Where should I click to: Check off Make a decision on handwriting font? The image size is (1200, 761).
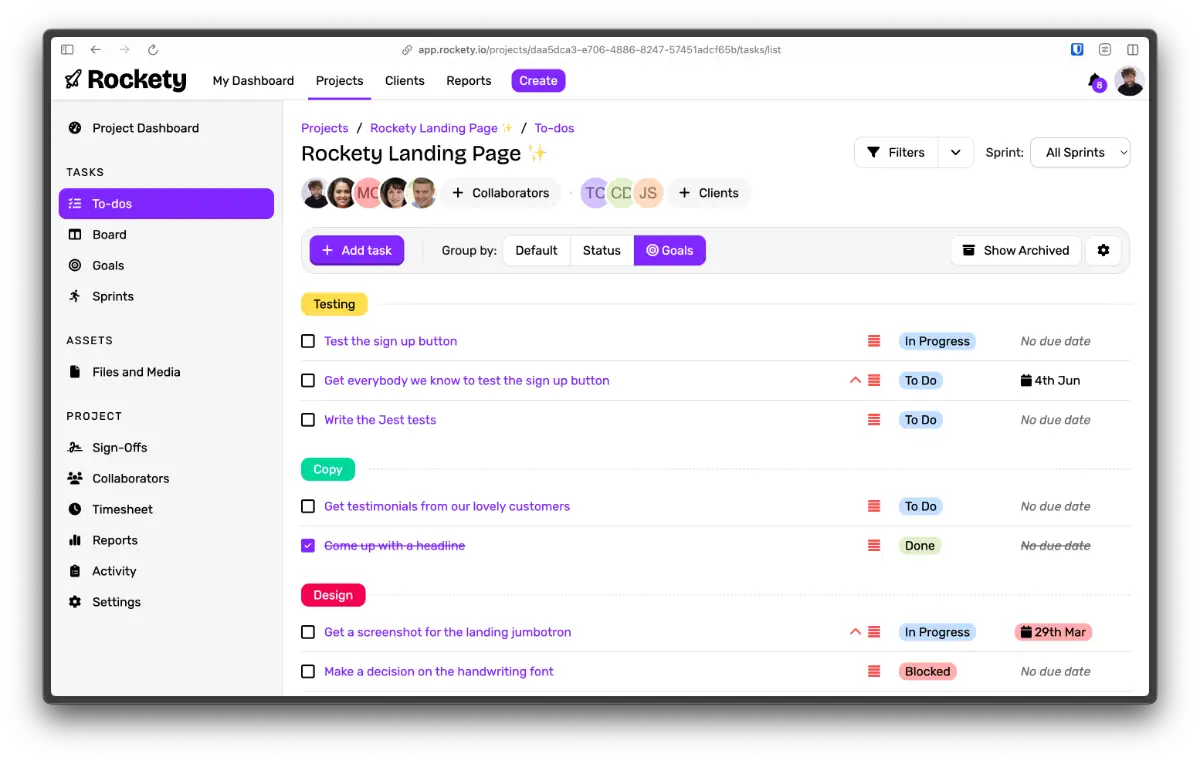(308, 672)
